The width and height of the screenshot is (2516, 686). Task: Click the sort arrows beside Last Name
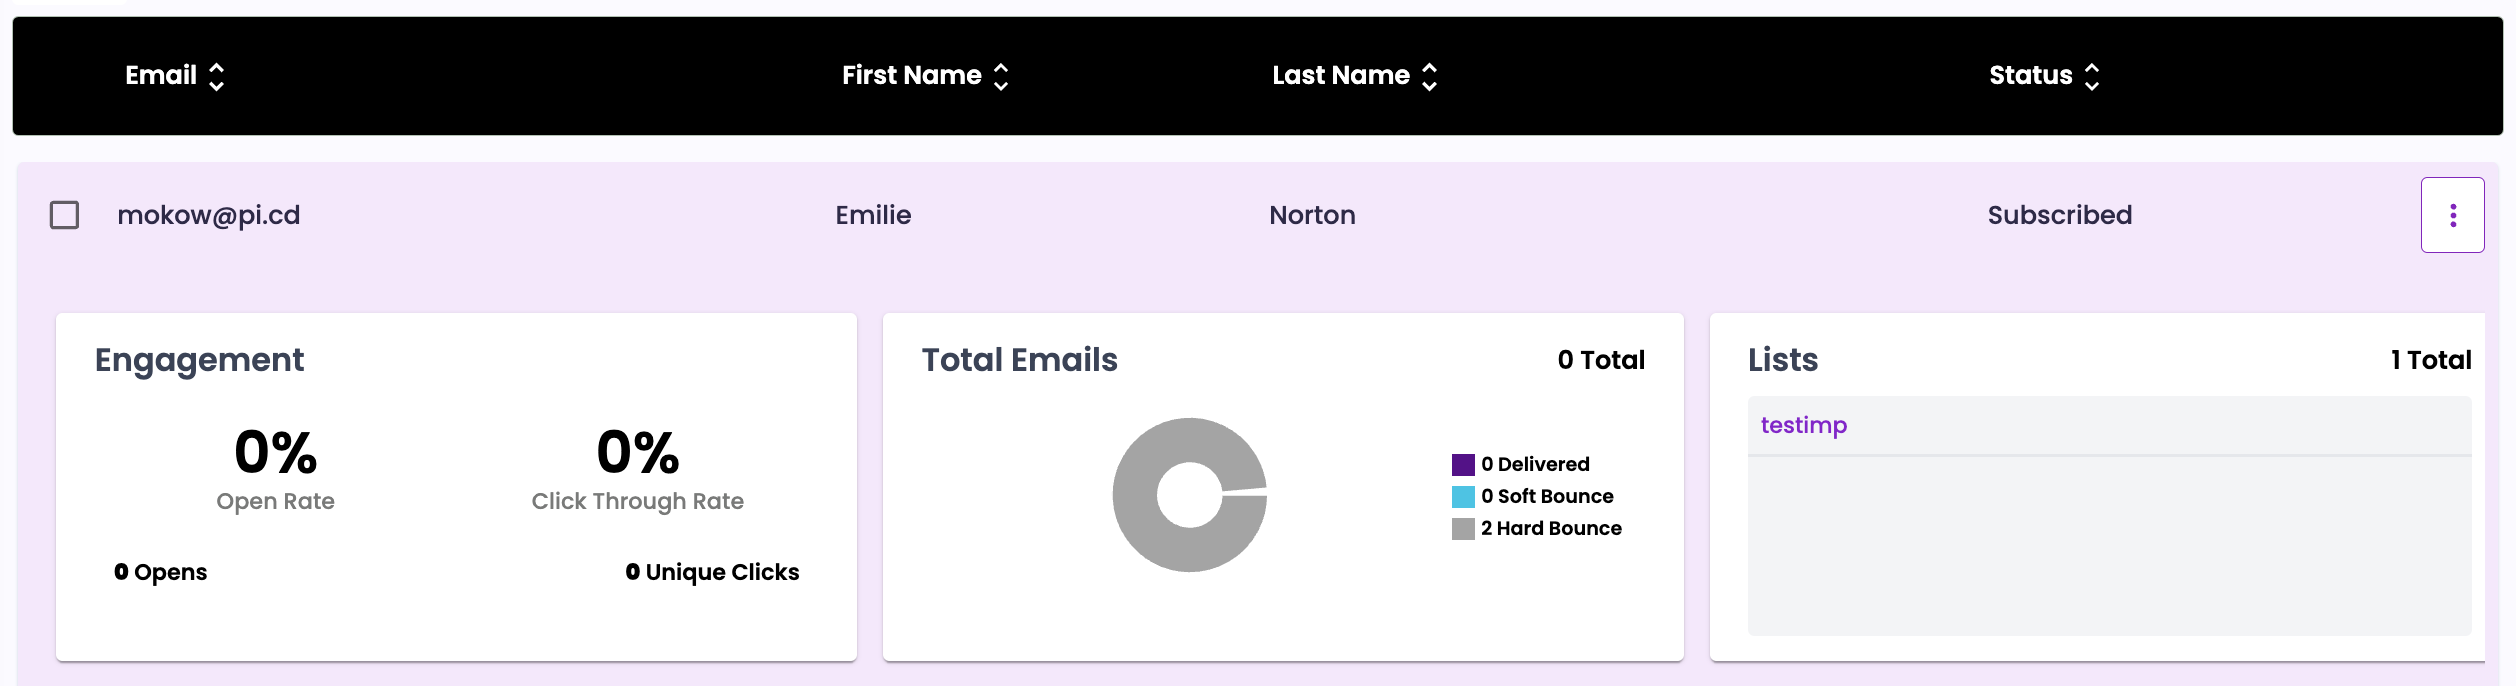click(1429, 77)
